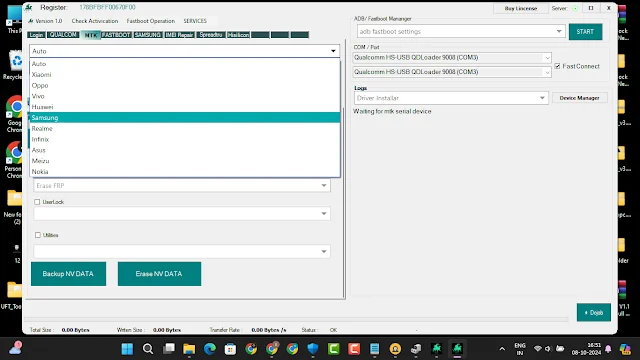Choose Realme from brand list
This screenshot has height=360, width=640.
[x=184, y=129]
